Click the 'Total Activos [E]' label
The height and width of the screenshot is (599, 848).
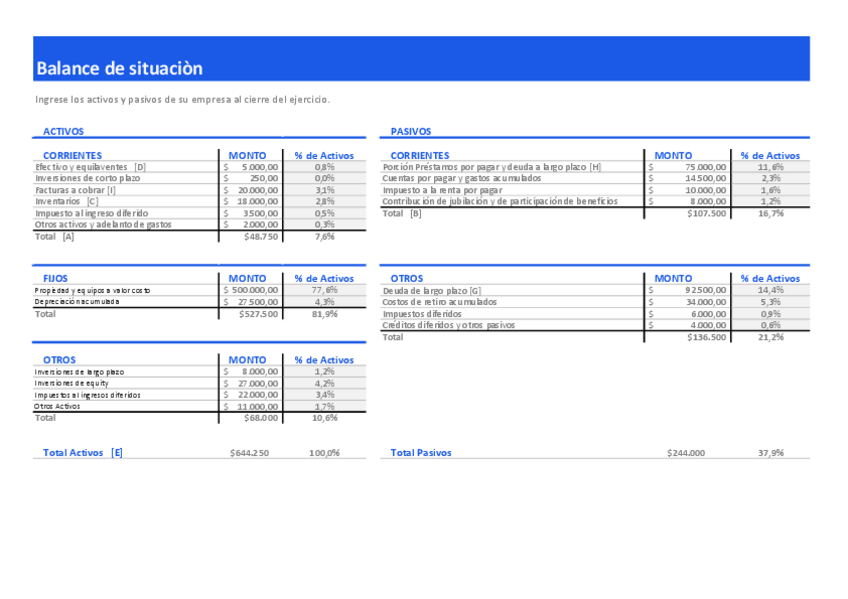(x=83, y=453)
